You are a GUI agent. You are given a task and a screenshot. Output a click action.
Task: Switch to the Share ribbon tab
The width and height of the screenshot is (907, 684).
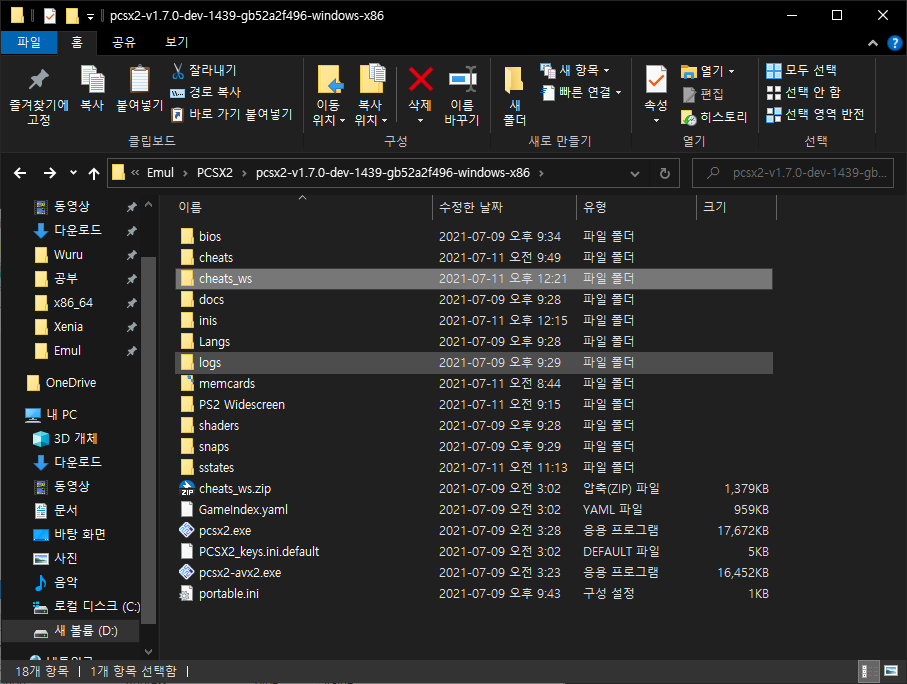pos(123,42)
